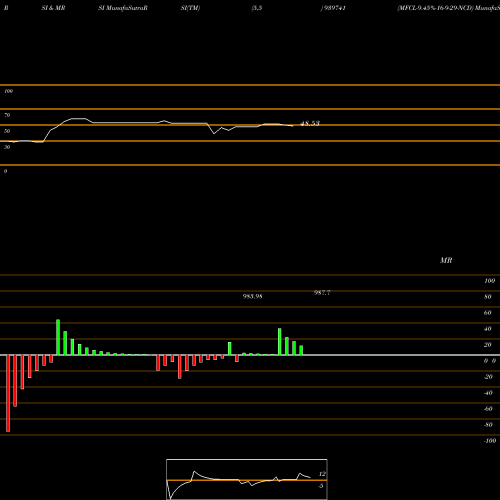500x500 pixels.
Task: Click the mini chart value 12
Action: point(322,474)
